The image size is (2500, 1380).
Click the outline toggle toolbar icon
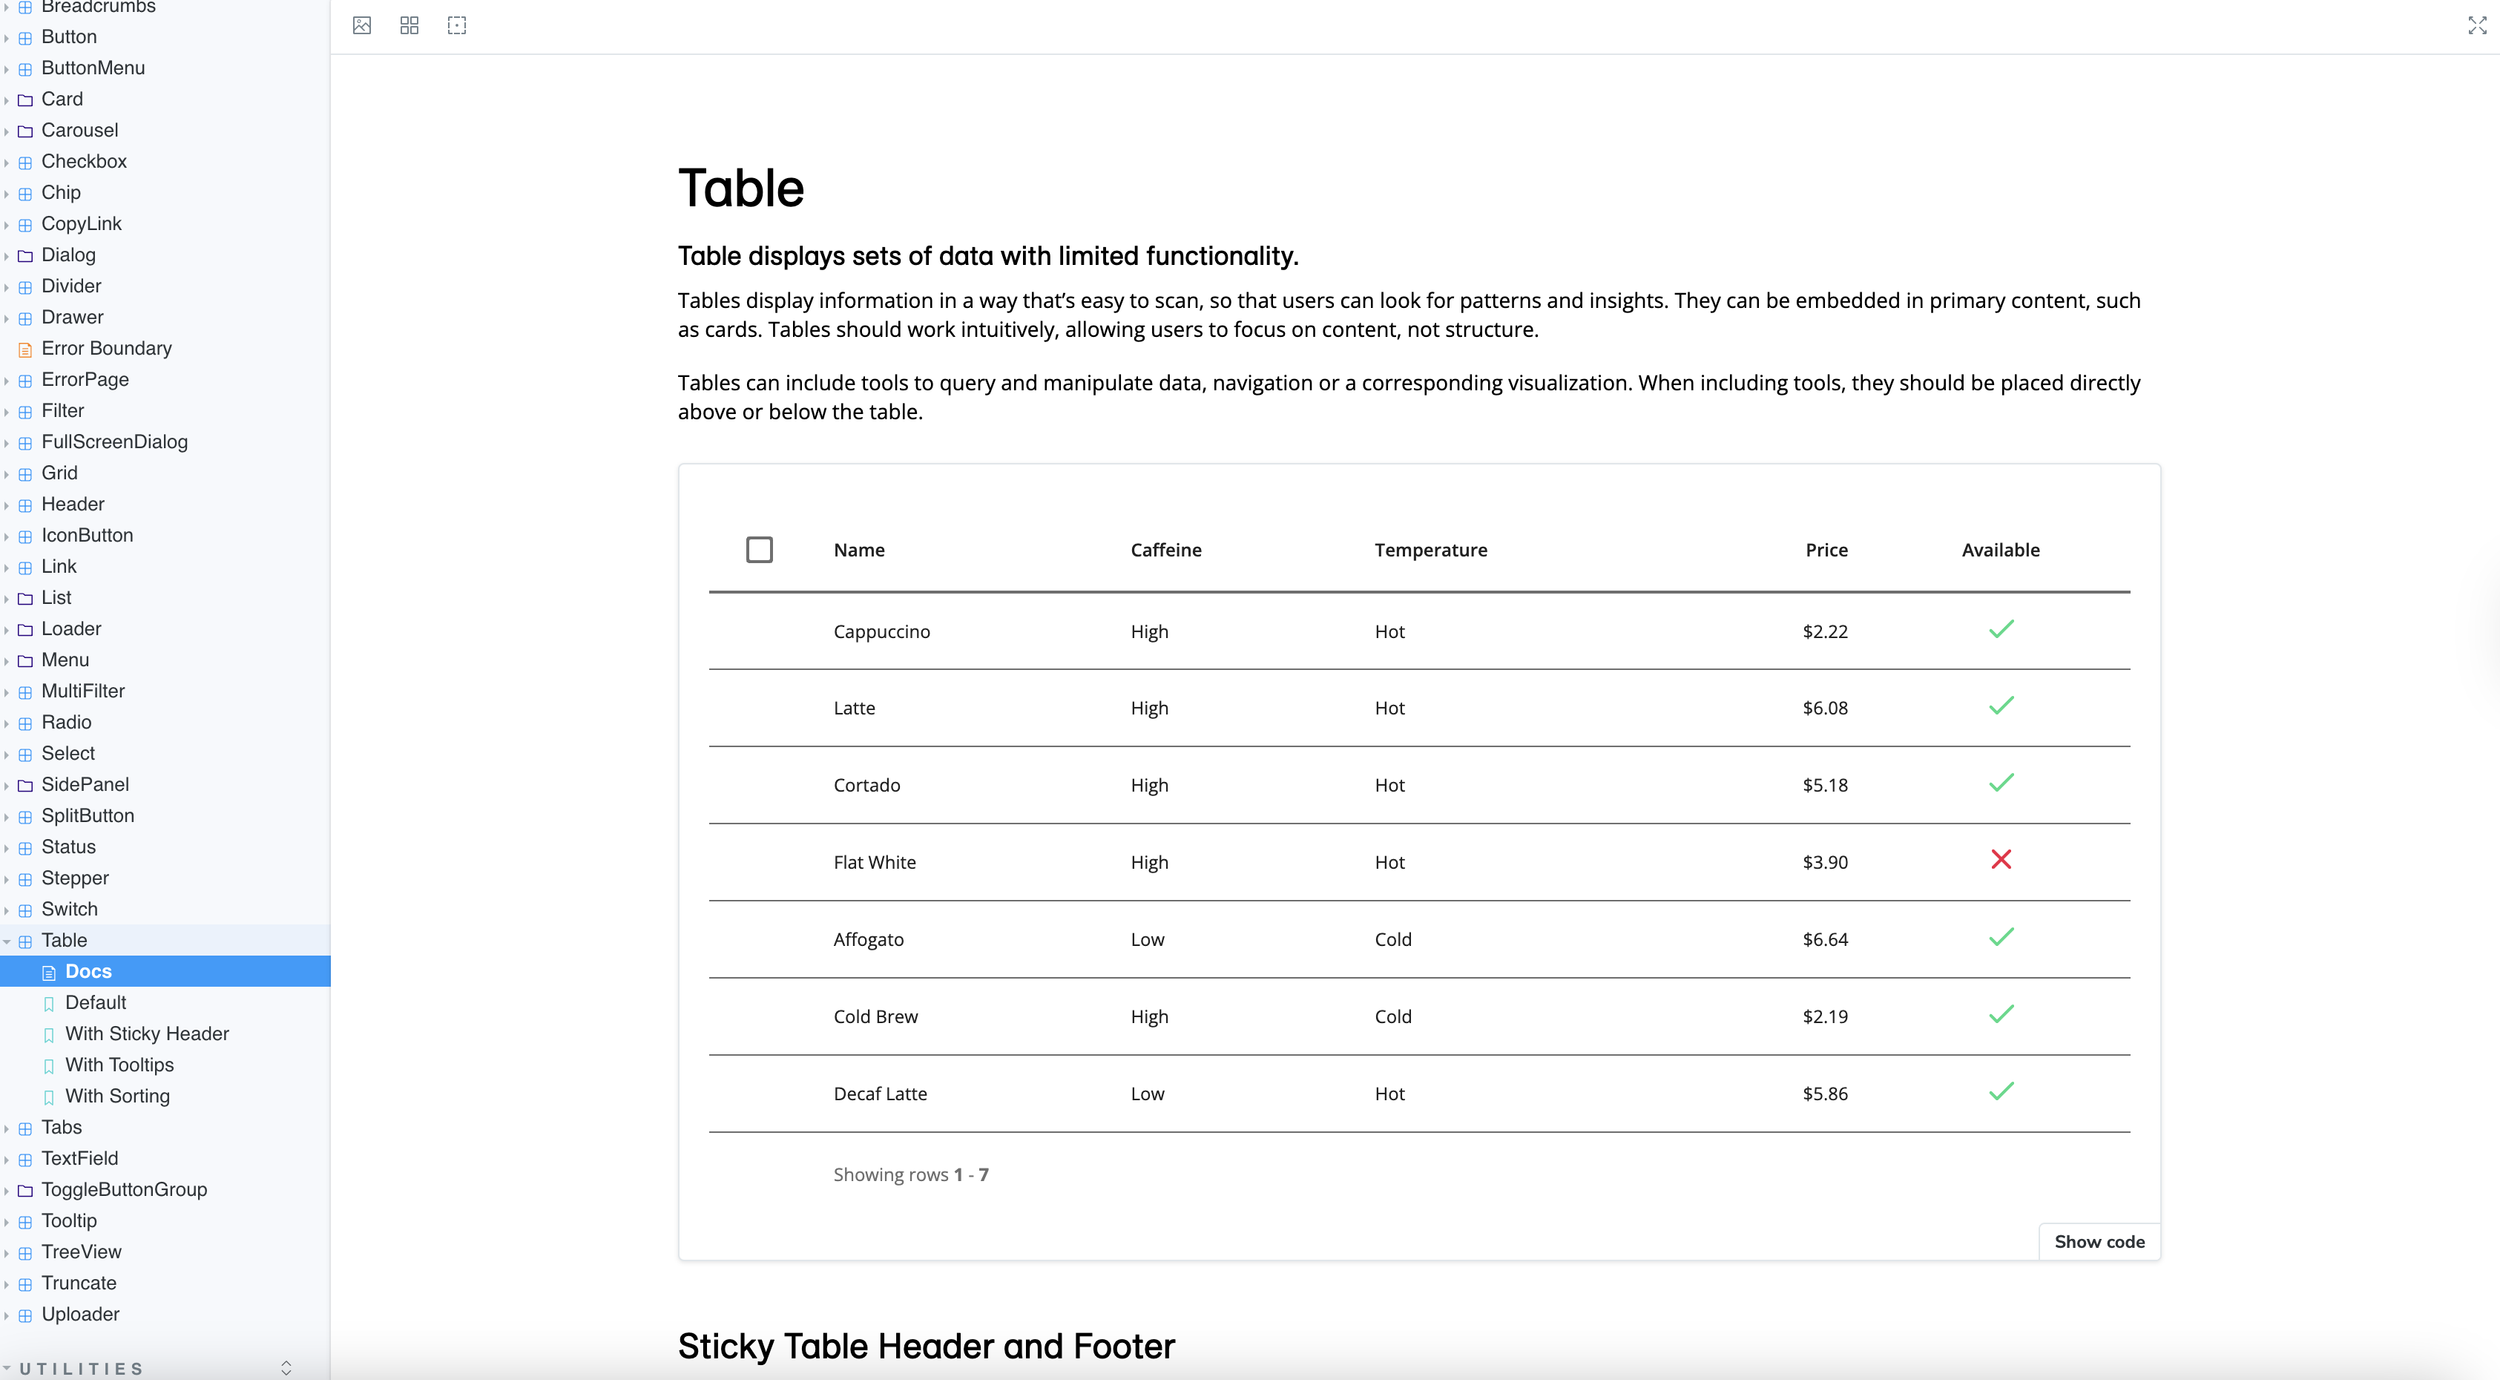(457, 26)
